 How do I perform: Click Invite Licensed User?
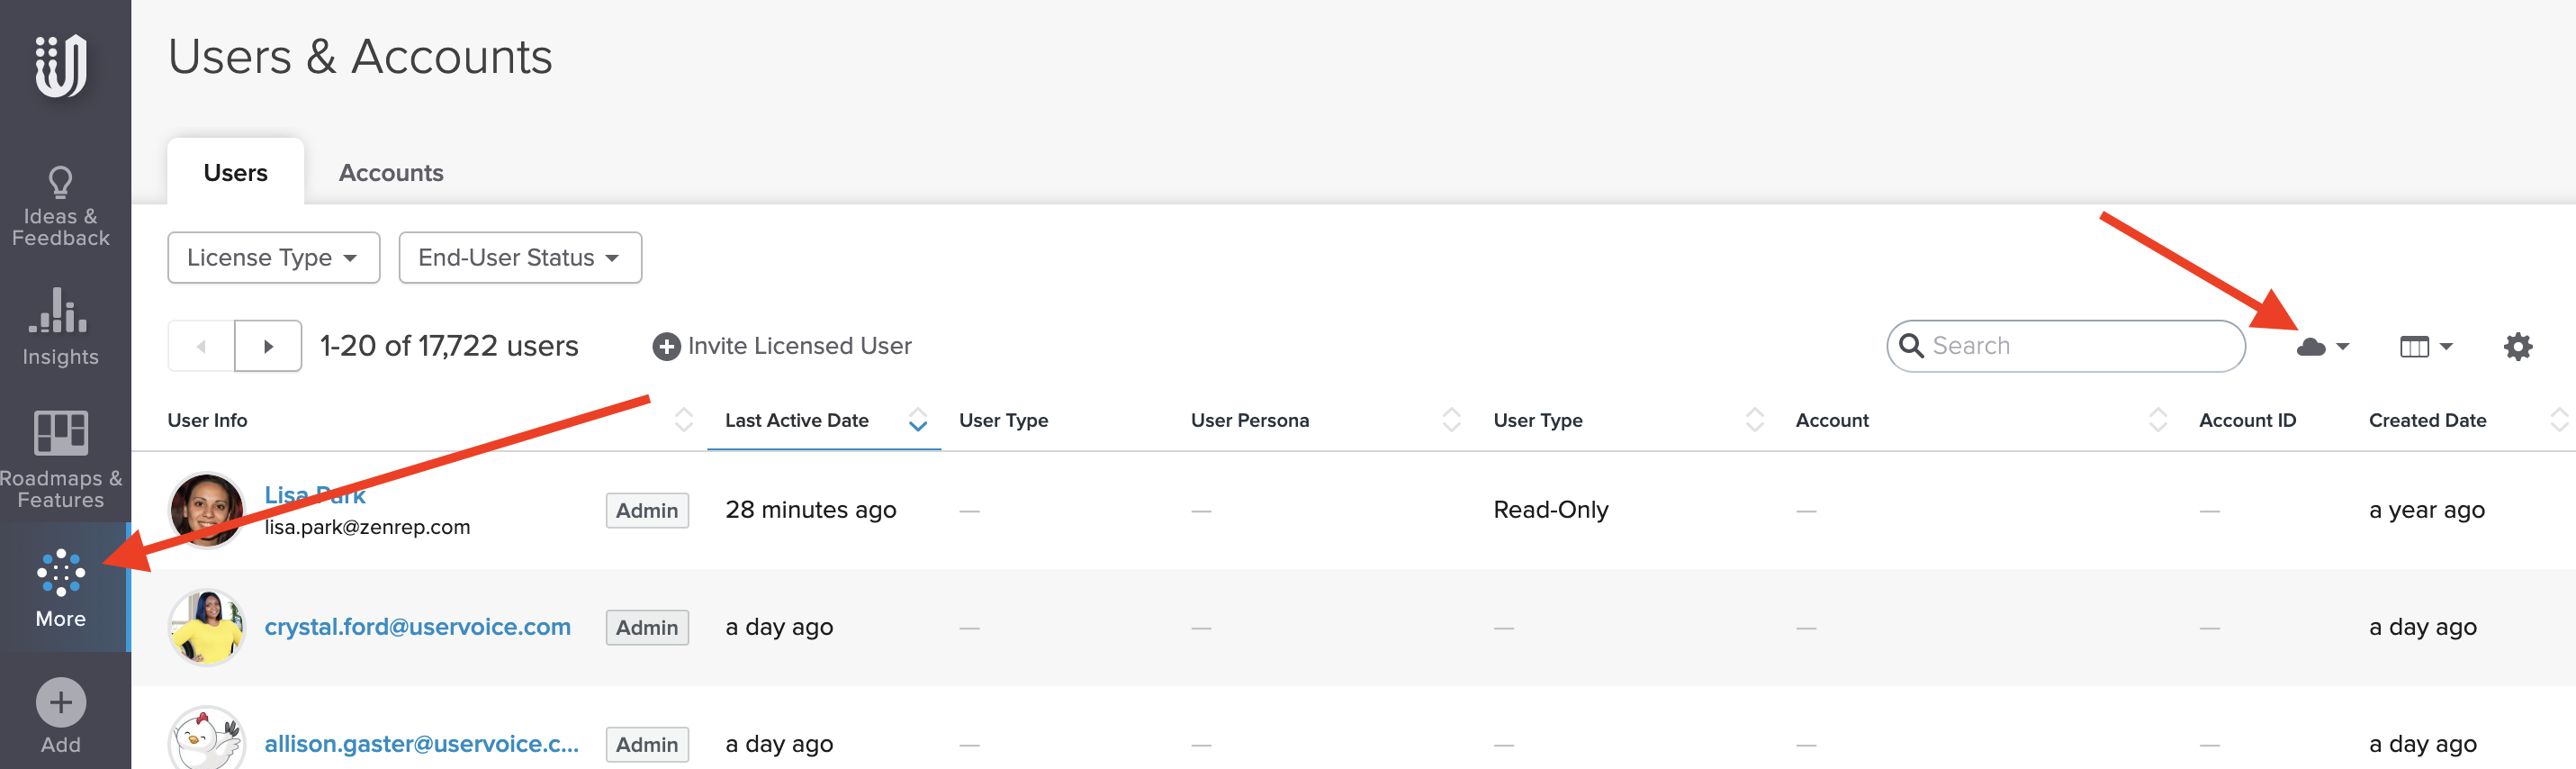coord(782,346)
